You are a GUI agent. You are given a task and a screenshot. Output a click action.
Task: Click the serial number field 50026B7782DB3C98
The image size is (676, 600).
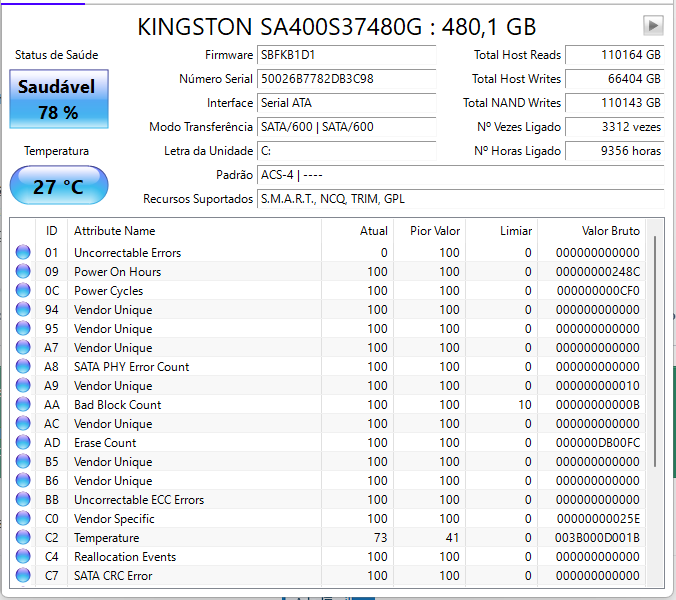pos(347,79)
